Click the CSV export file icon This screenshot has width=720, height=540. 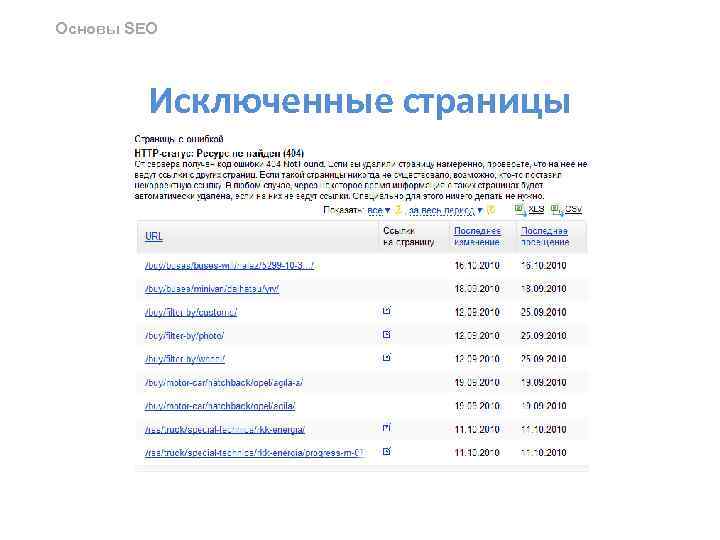pos(556,210)
